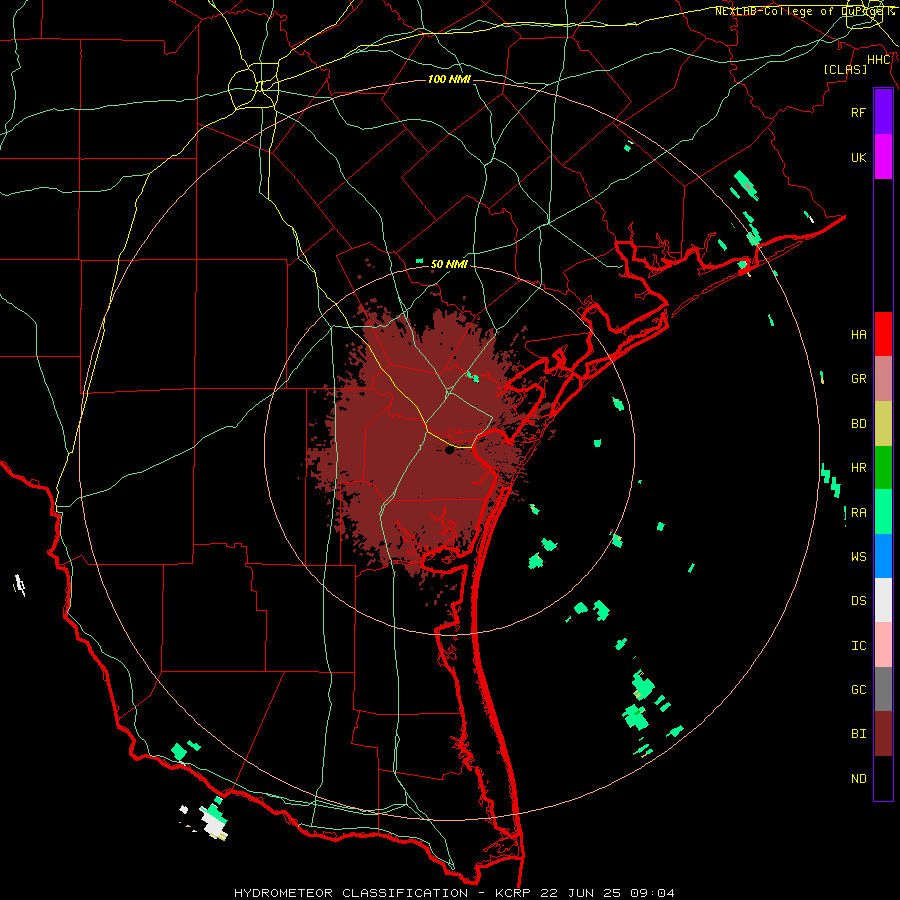Viewport: 900px width, 900px height.
Task: Click the GR pink legend color swatch
Action: click(x=883, y=379)
